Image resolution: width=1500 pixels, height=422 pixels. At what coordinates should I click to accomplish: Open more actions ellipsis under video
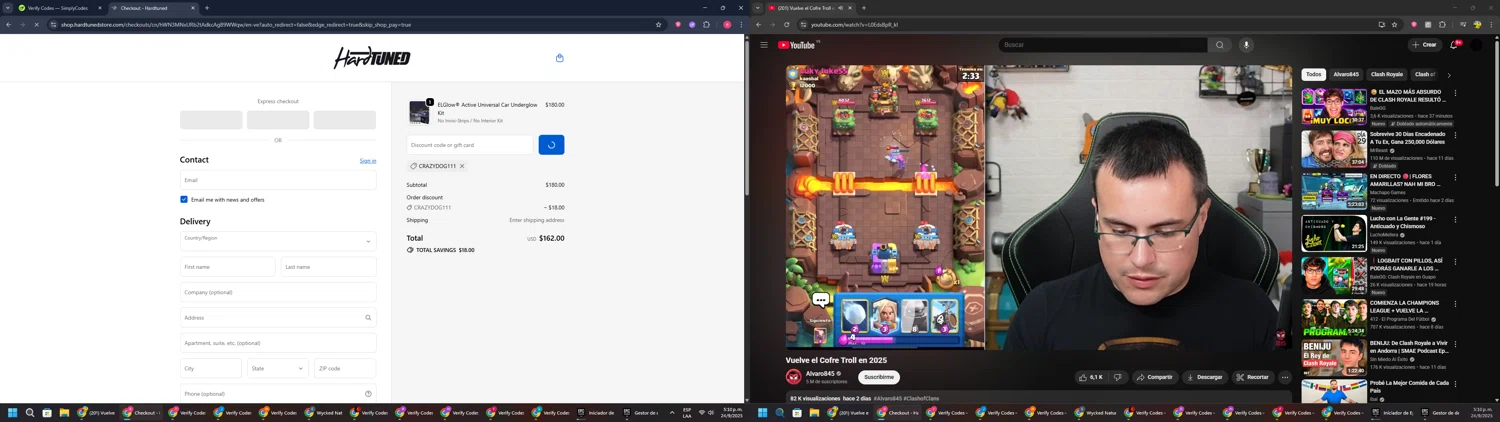(x=1285, y=377)
